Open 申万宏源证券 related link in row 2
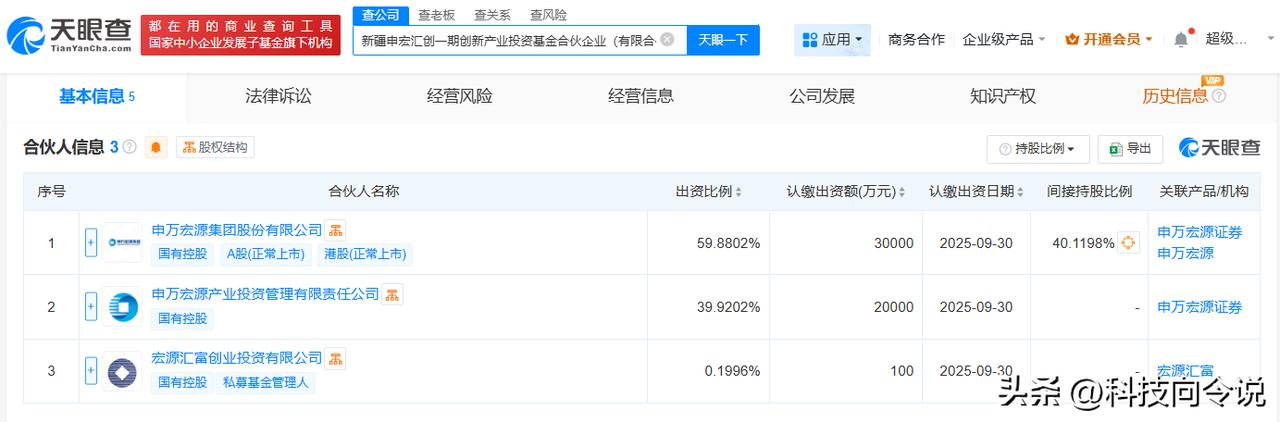 (x=1200, y=307)
